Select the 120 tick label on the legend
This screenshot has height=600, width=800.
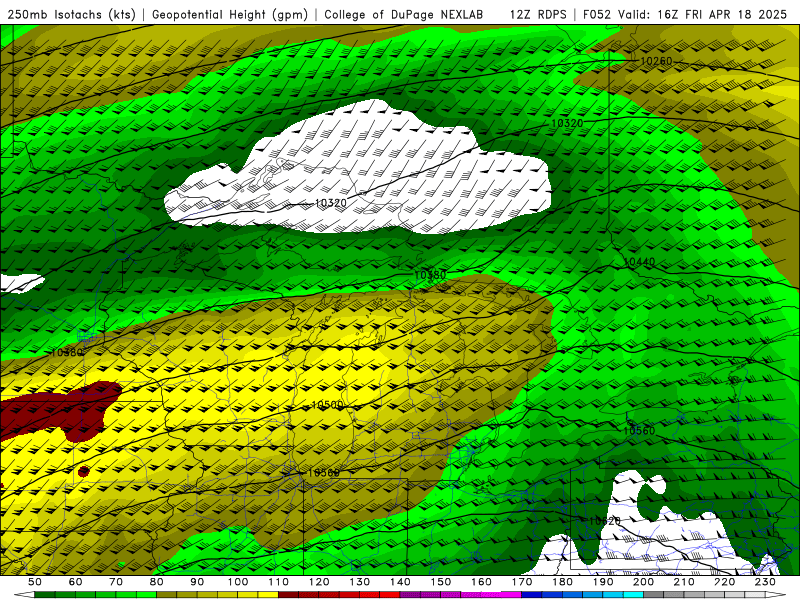tap(319, 582)
